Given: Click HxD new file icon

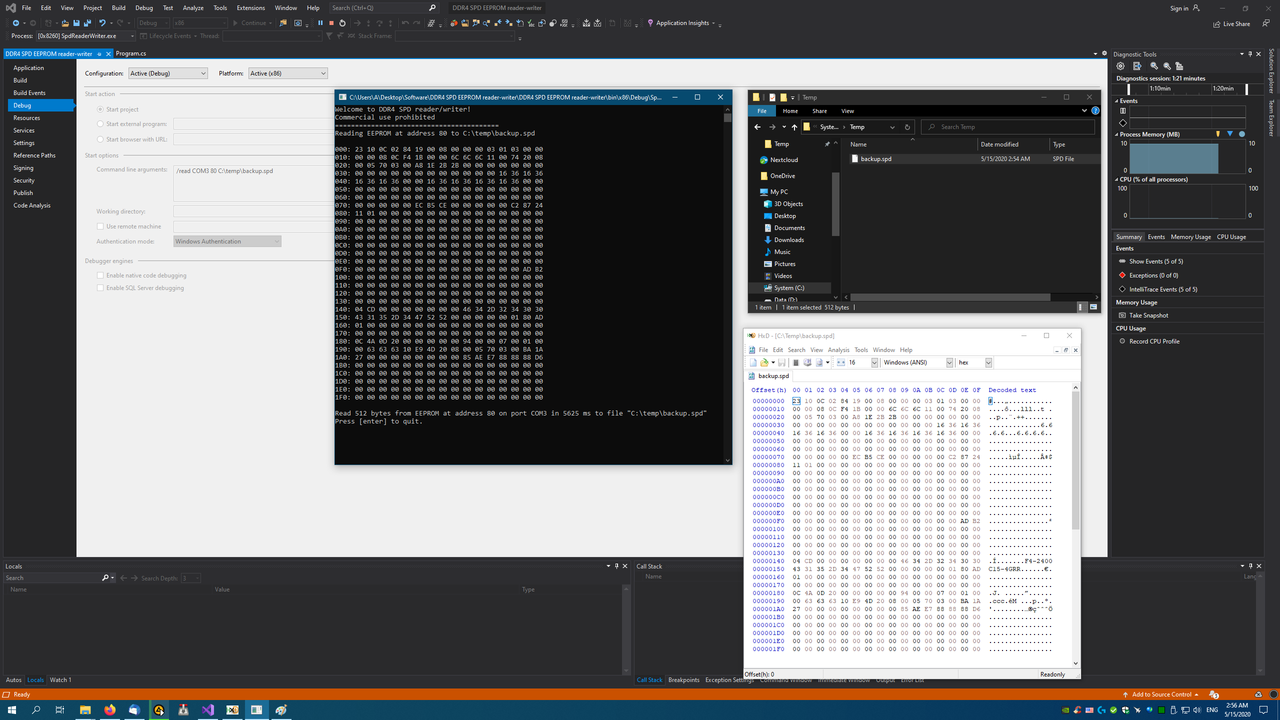Looking at the screenshot, I should click(x=753, y=362).
